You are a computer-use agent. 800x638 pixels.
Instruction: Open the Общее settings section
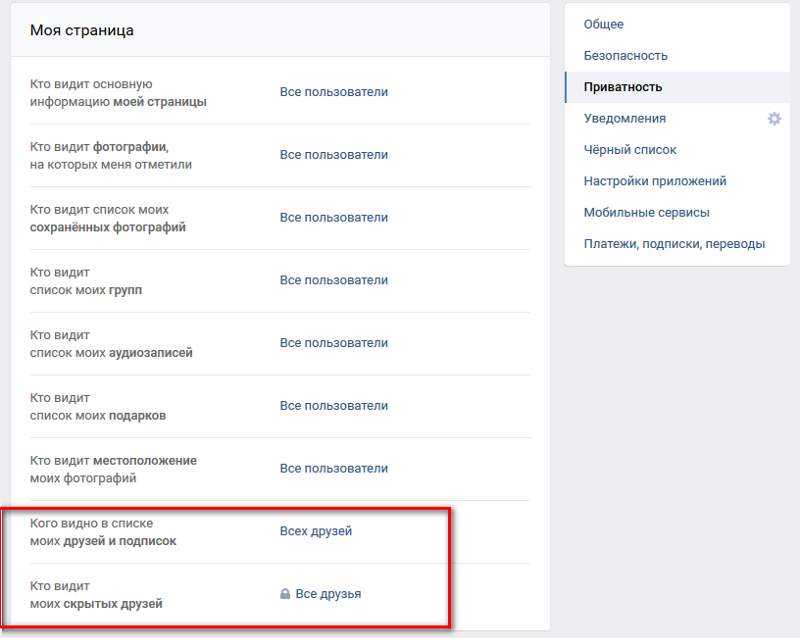603,24
